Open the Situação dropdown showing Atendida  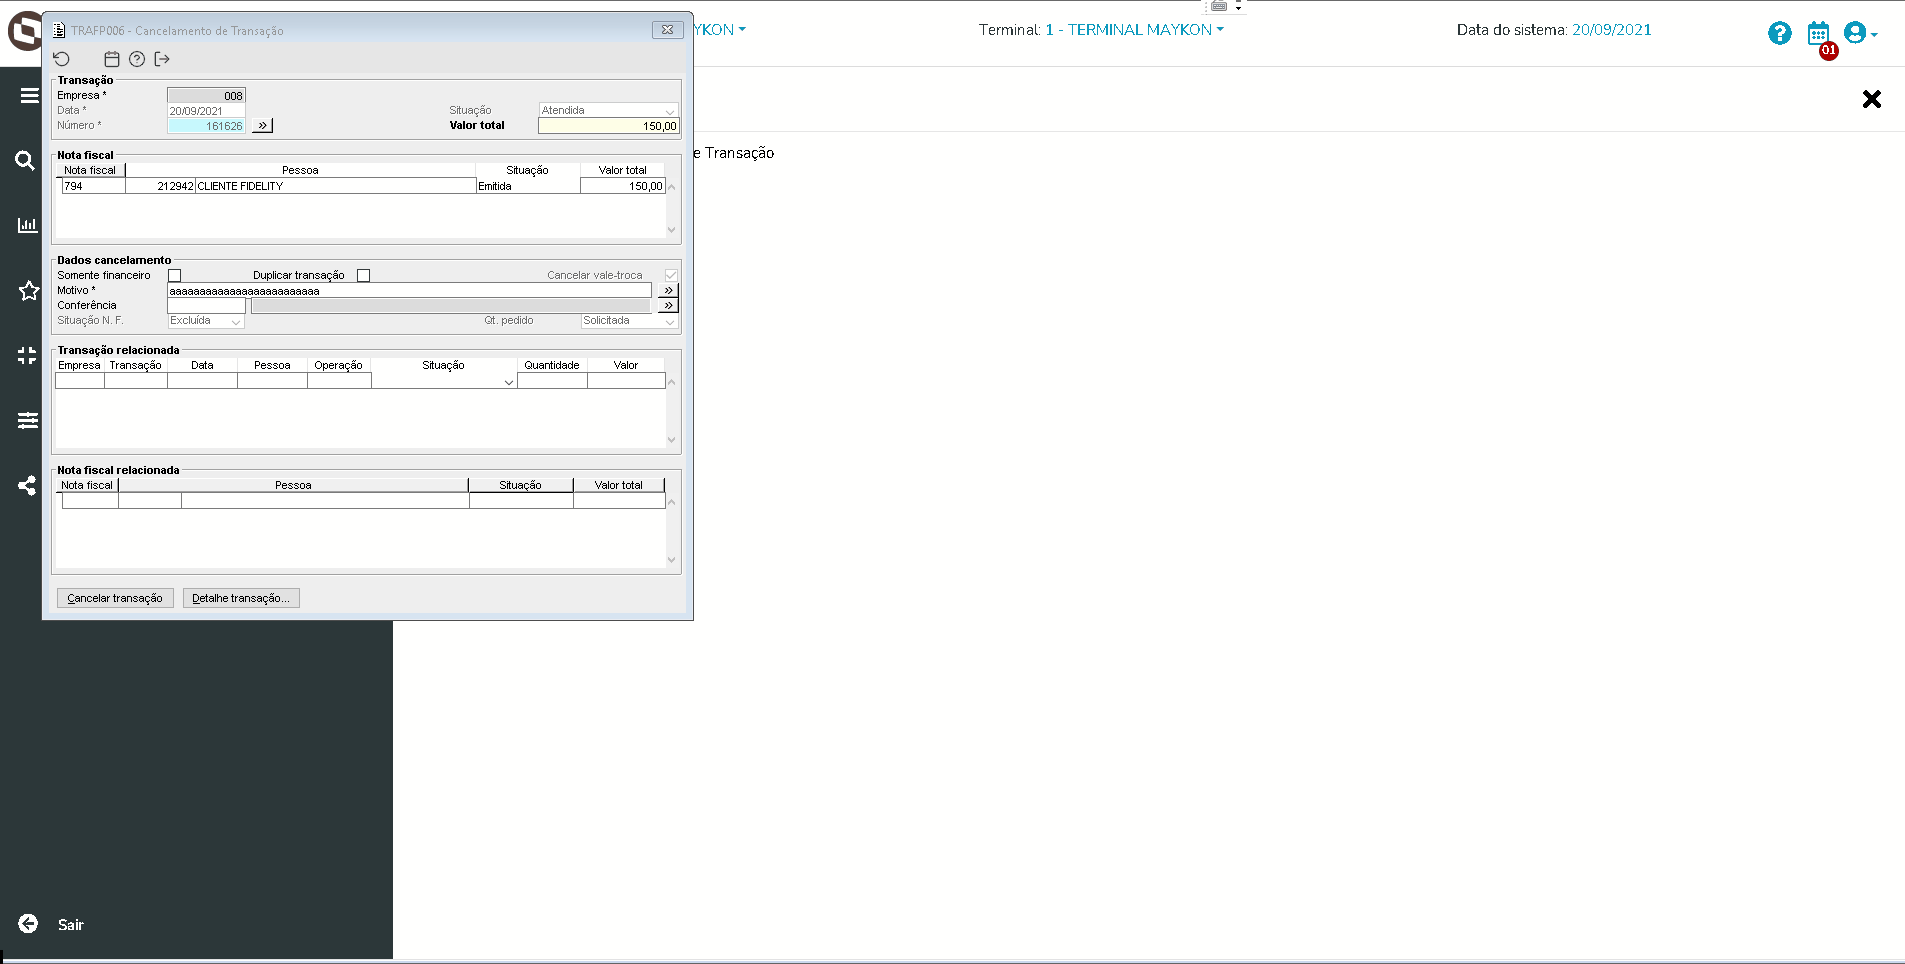point(609,110)
